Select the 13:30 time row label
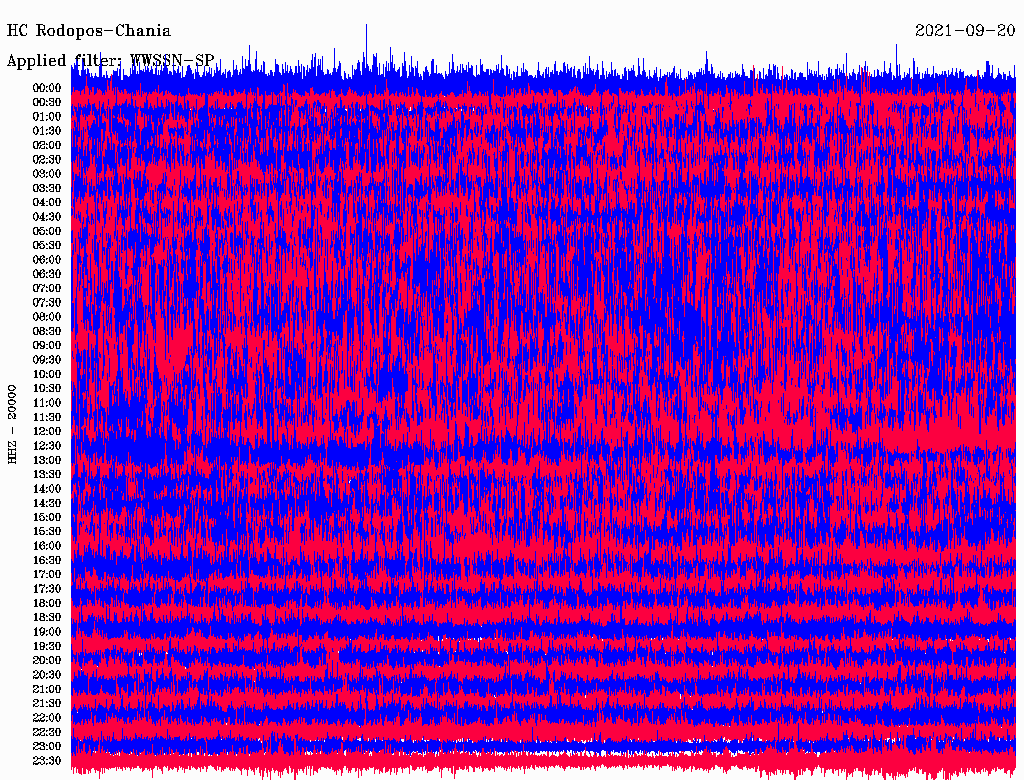This screenshot has width=1024, height=780. coord(47,475)
